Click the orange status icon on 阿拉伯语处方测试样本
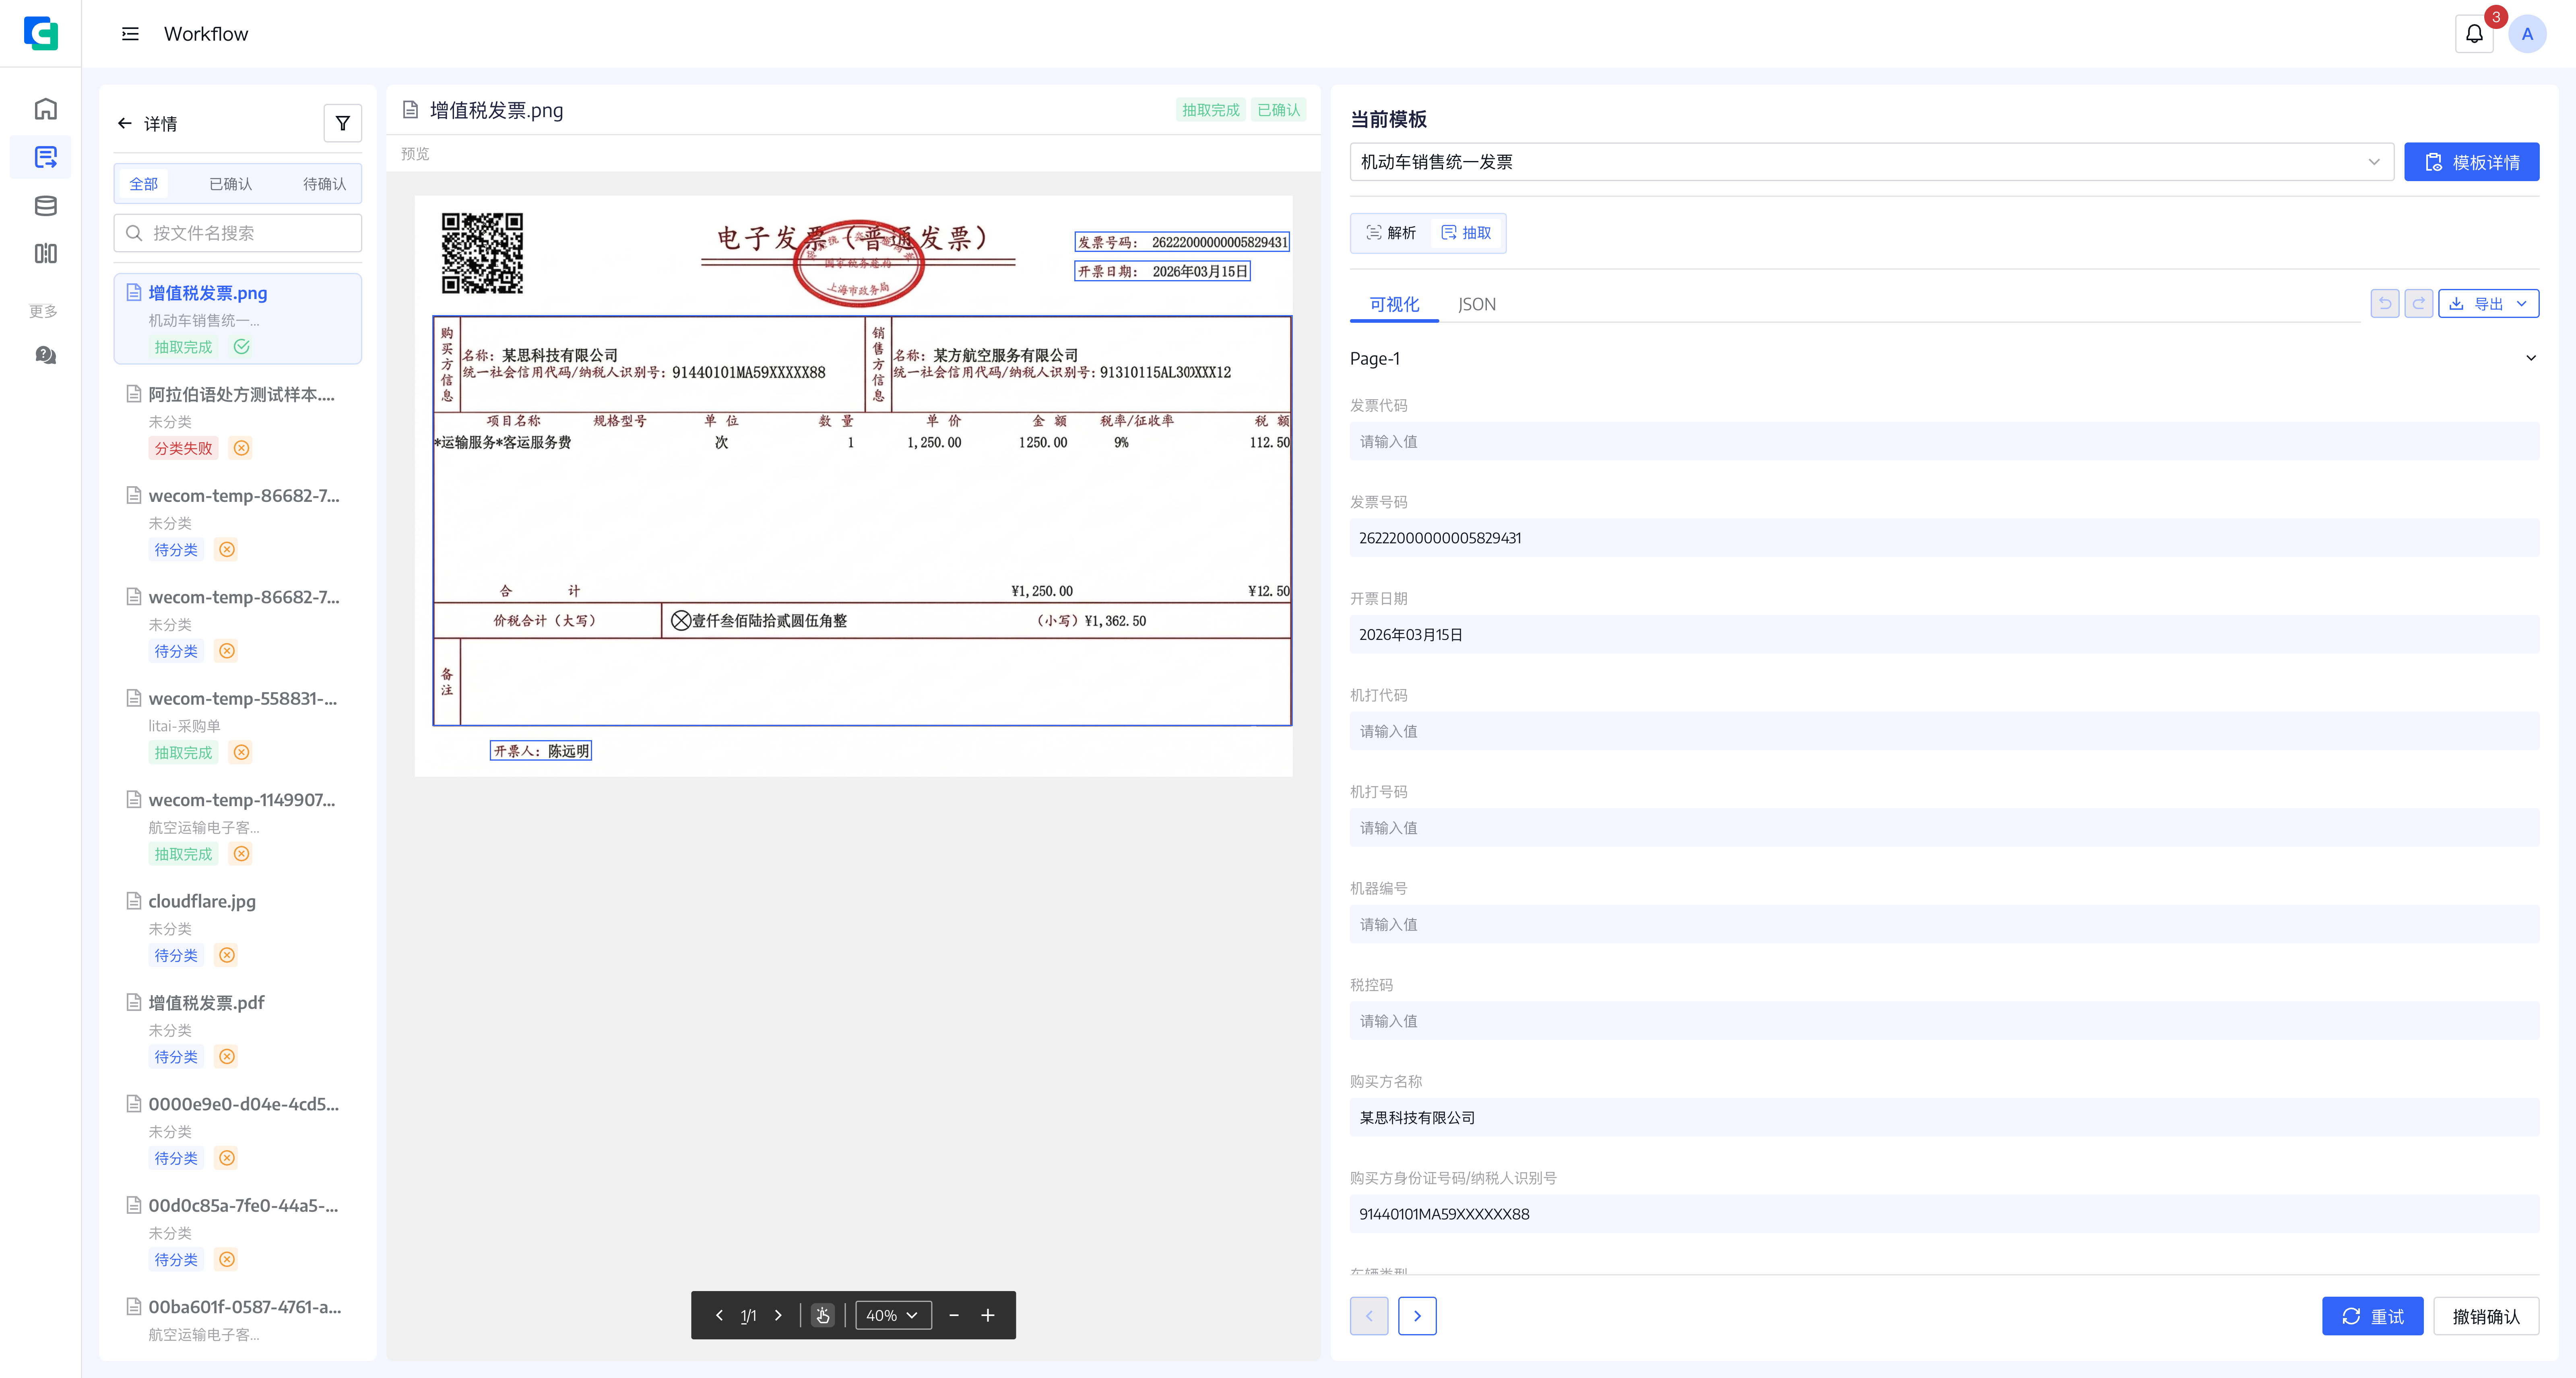2576x1378 pixels. [x=241, y=448]
